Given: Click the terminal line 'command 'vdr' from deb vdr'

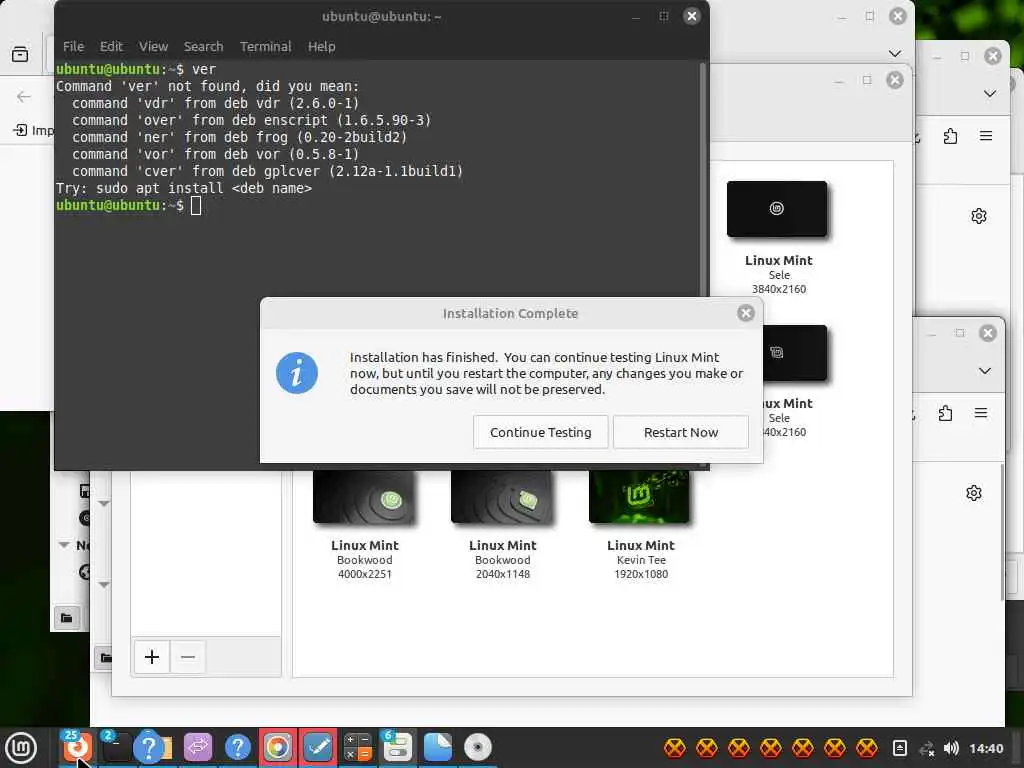Looking at the screenshot, I should (216, 103).
